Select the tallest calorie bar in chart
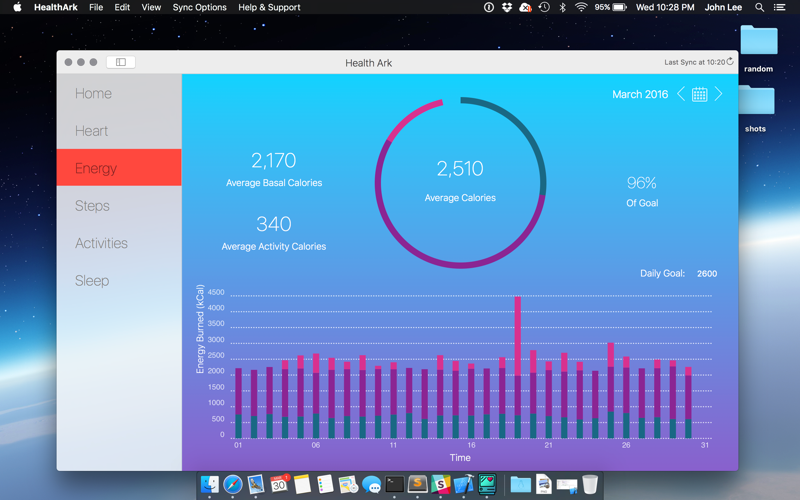This screenshot has width=800, height=500. [517, 367]
